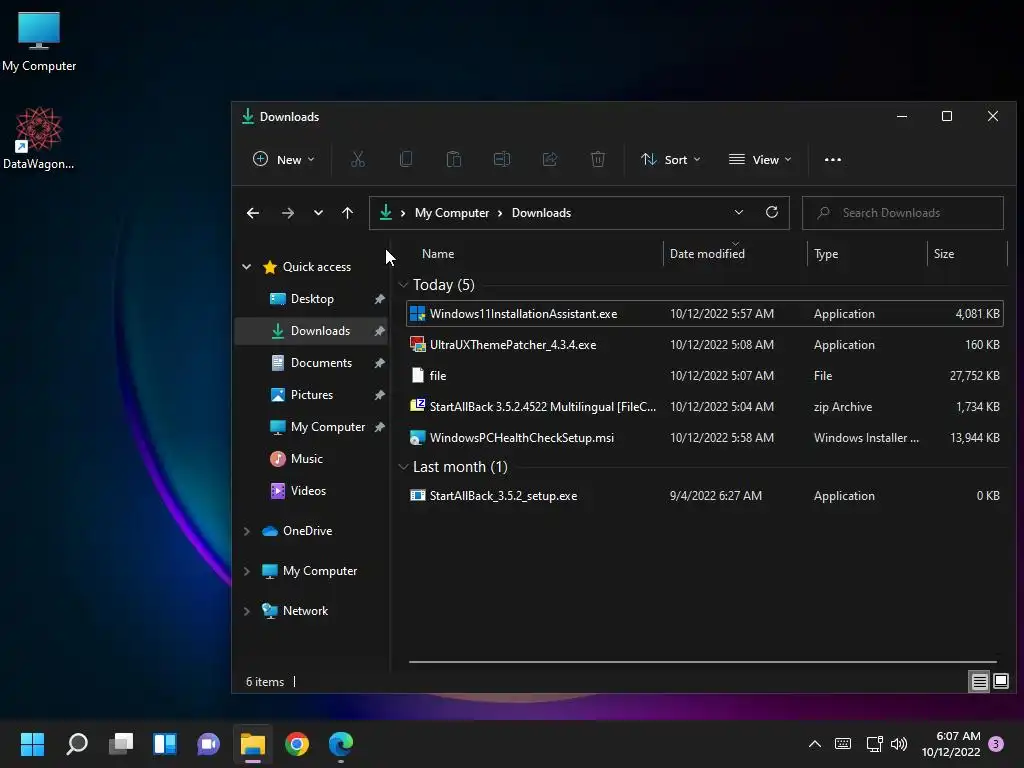Open the New dropdown menu
This screenshot has height=768, width=1024.
[x=283, y=159]
